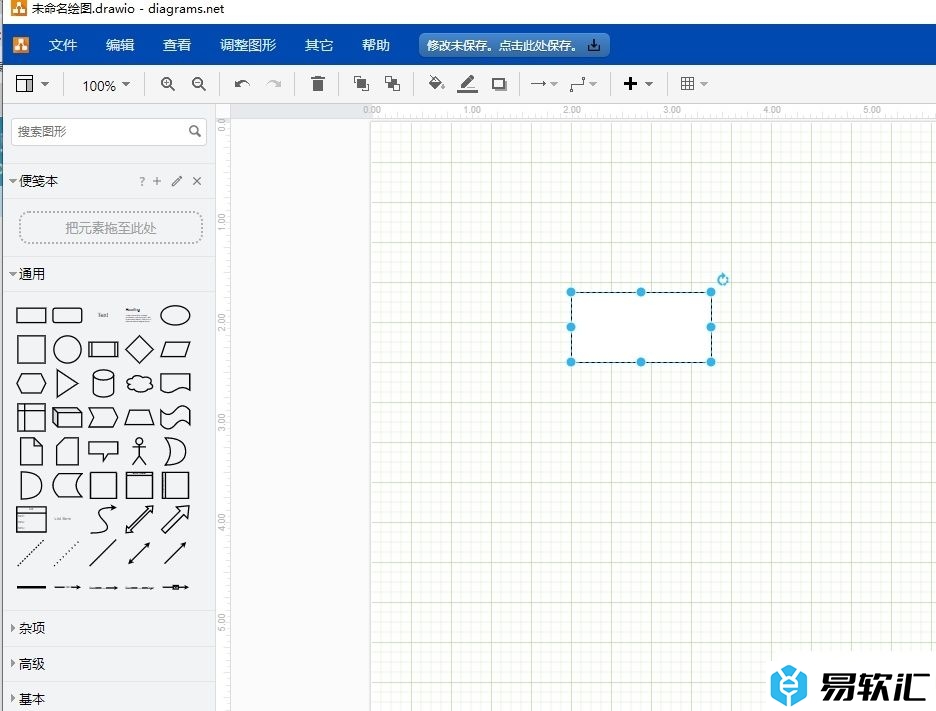
Task: Open the 调整图形 menu
Action: coord(248,45)
